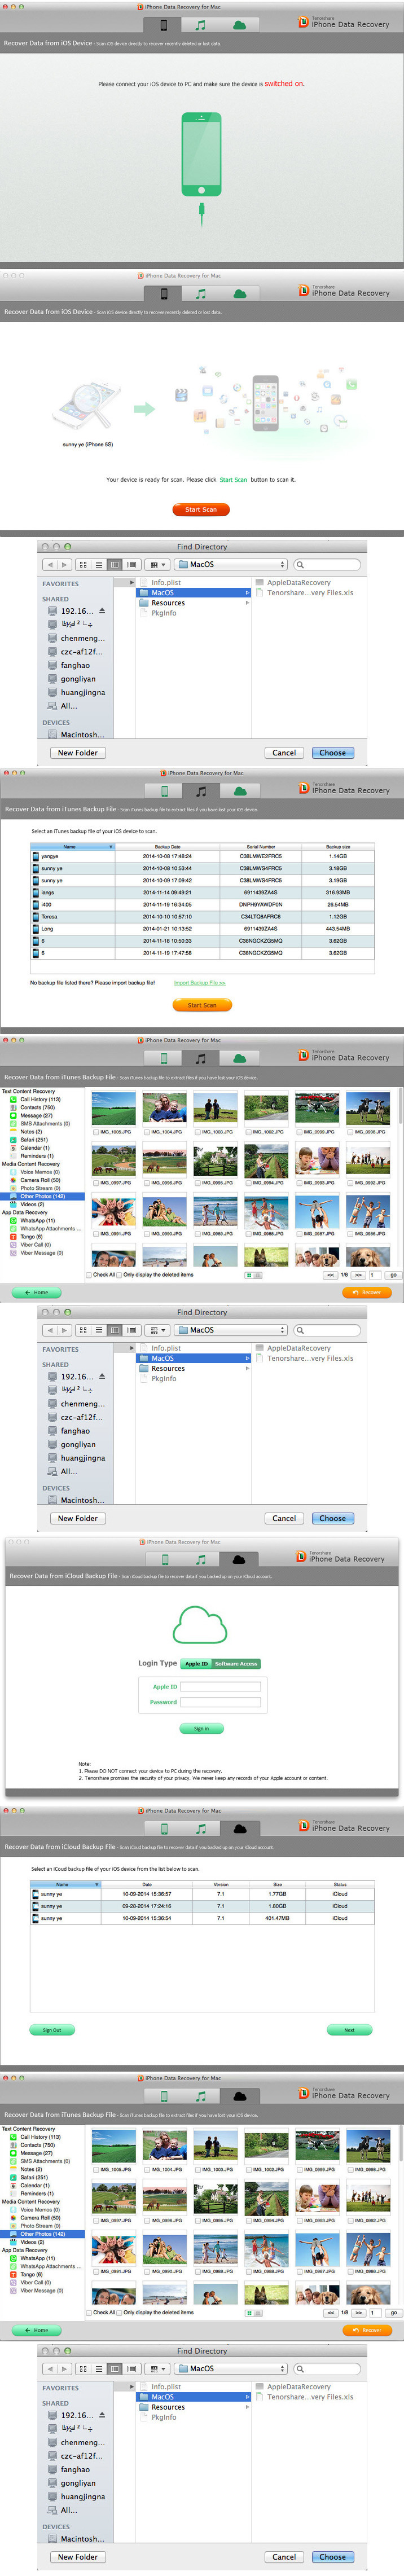The width and height of the screenshot is (404, 2576).
Task: Click the Apple ID input field
Action: pos(221,1686)
